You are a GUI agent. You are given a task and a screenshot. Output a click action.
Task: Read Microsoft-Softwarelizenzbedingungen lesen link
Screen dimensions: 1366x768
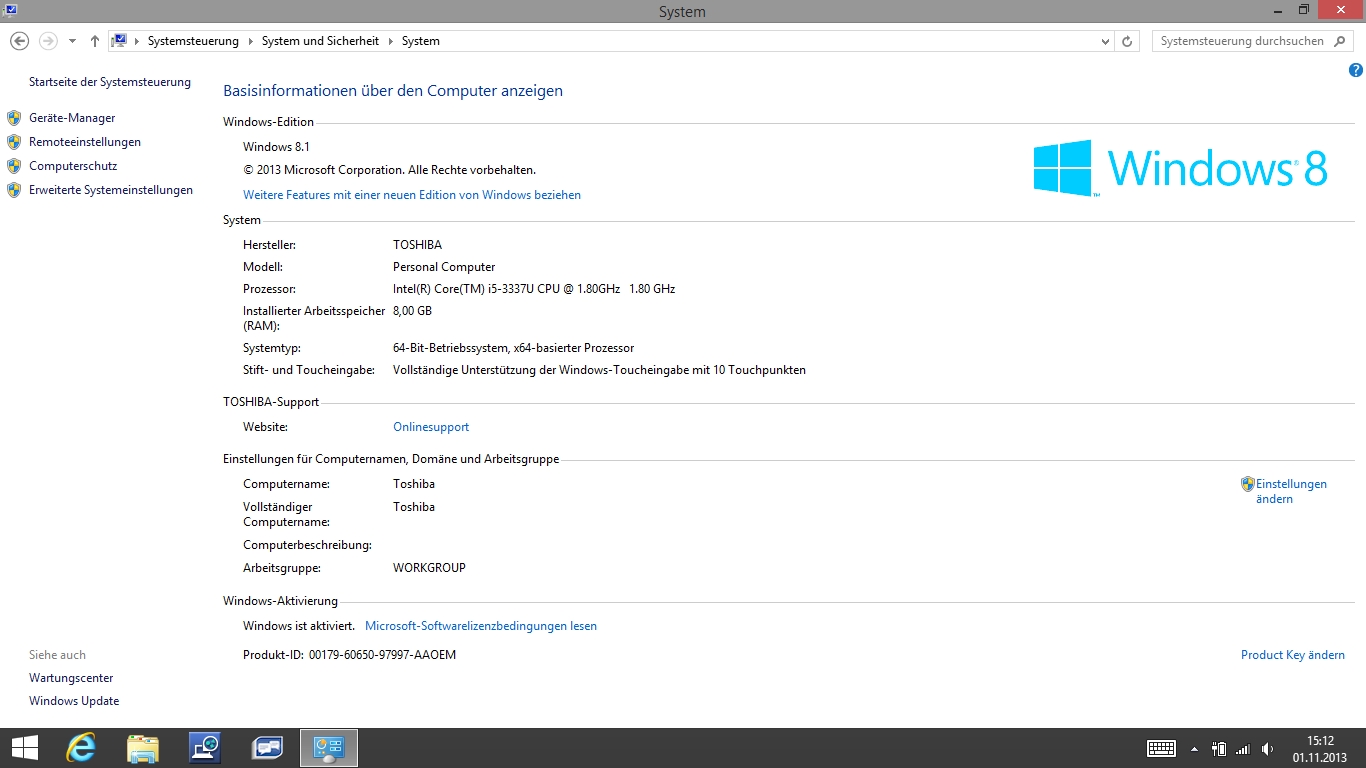click(481, 626)
